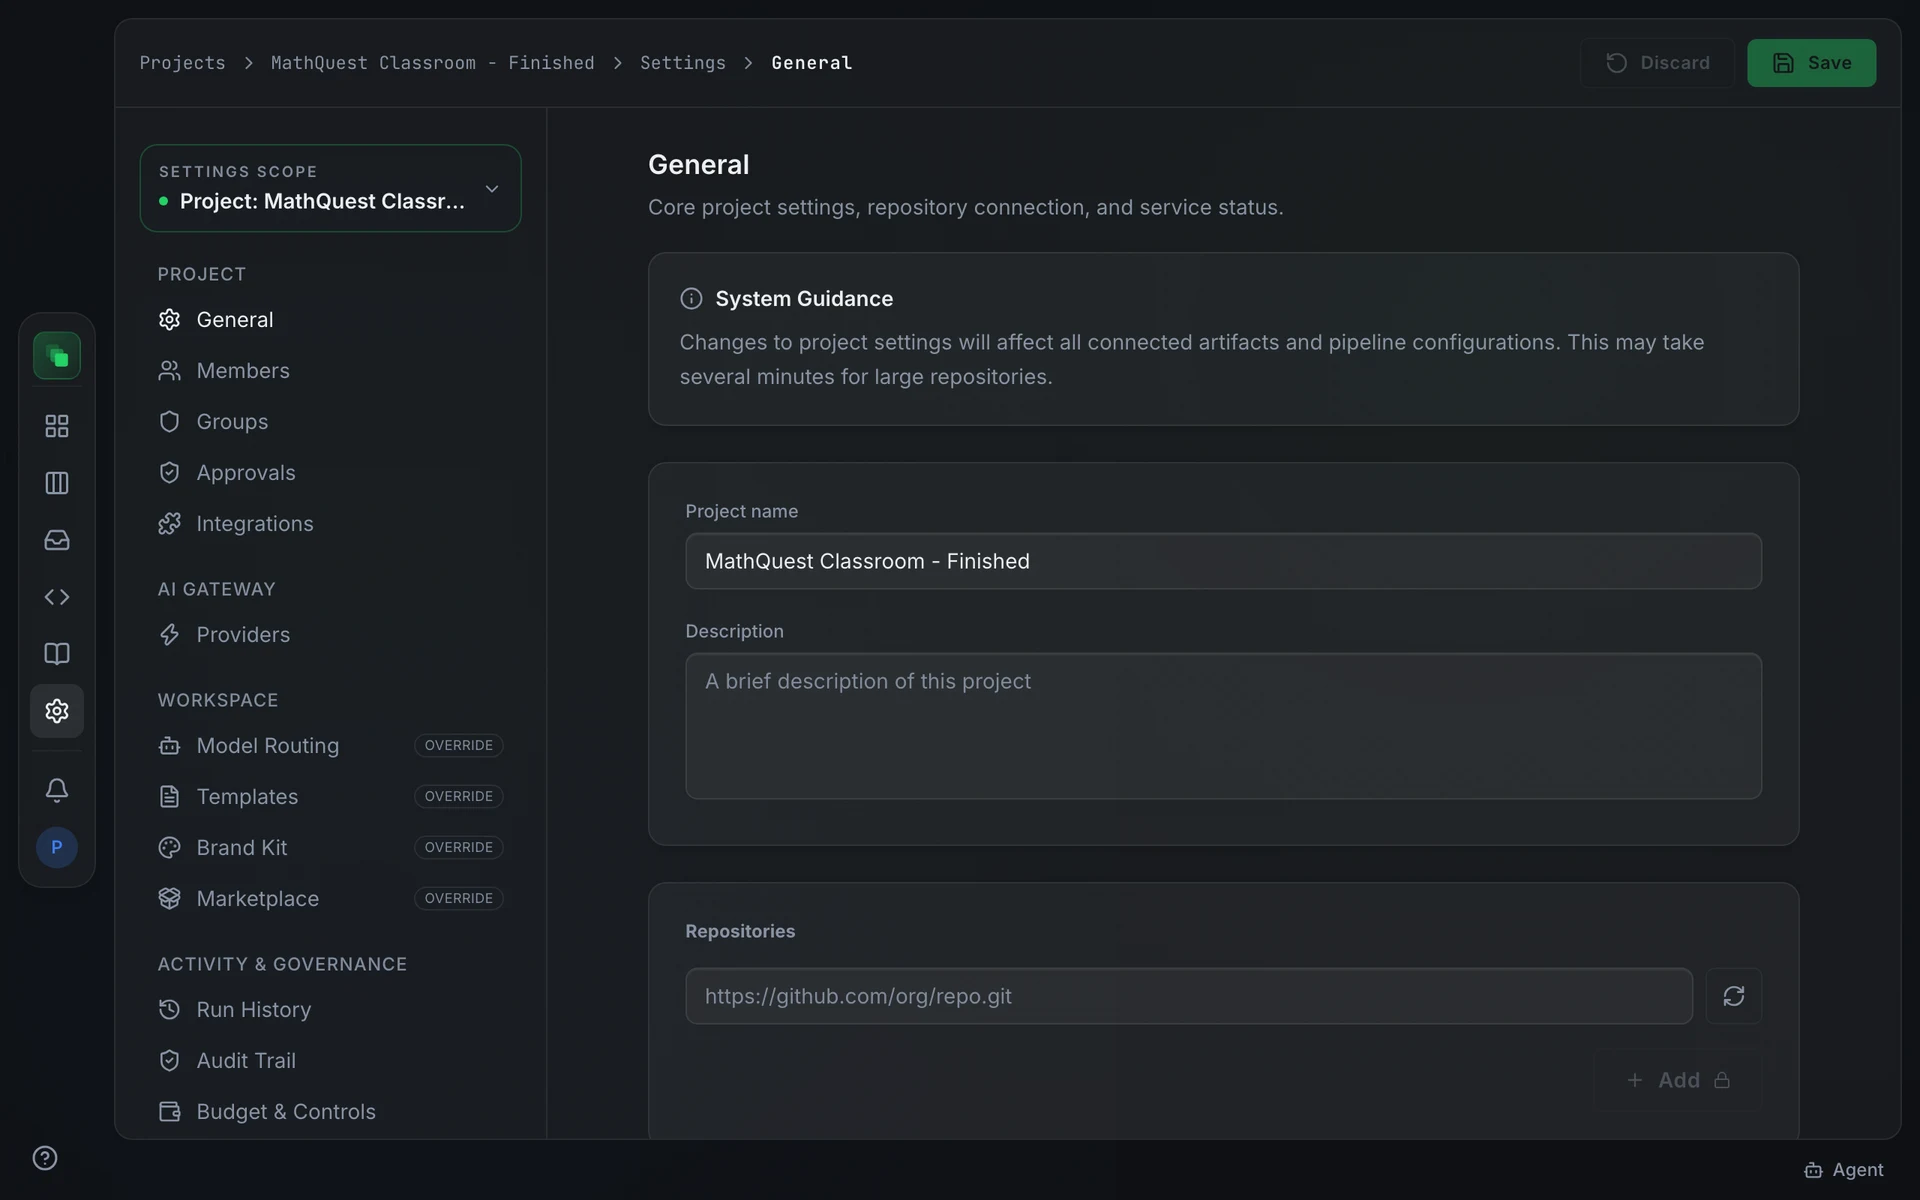The image size is (1920, 1200).
Task: Click the P user avatar
Action: pos(57,847)
